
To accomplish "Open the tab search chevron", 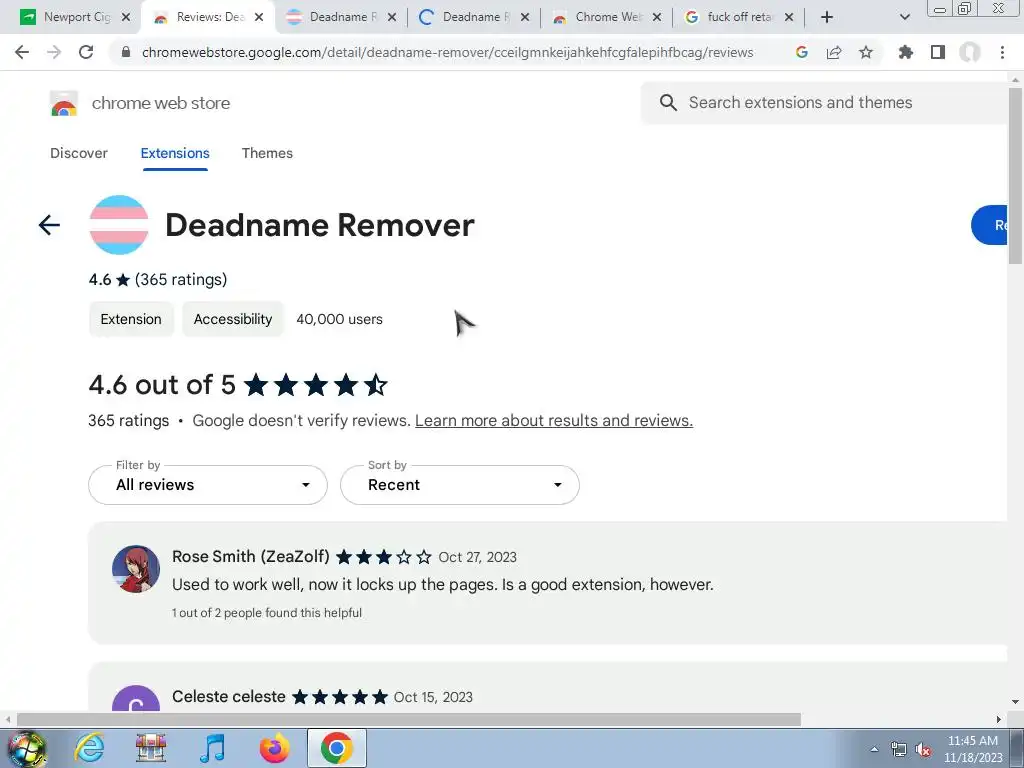I will (x=904, y=17).
